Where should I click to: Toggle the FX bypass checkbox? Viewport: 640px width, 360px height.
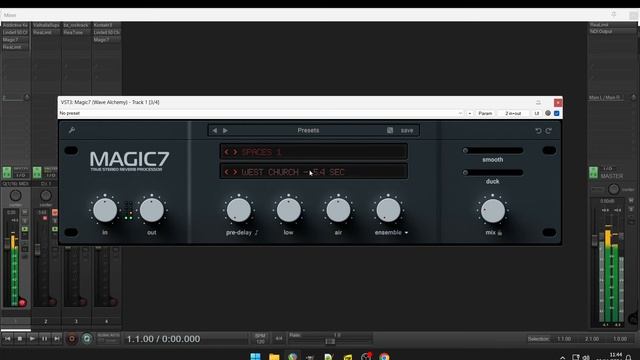[x=557, y=113]
